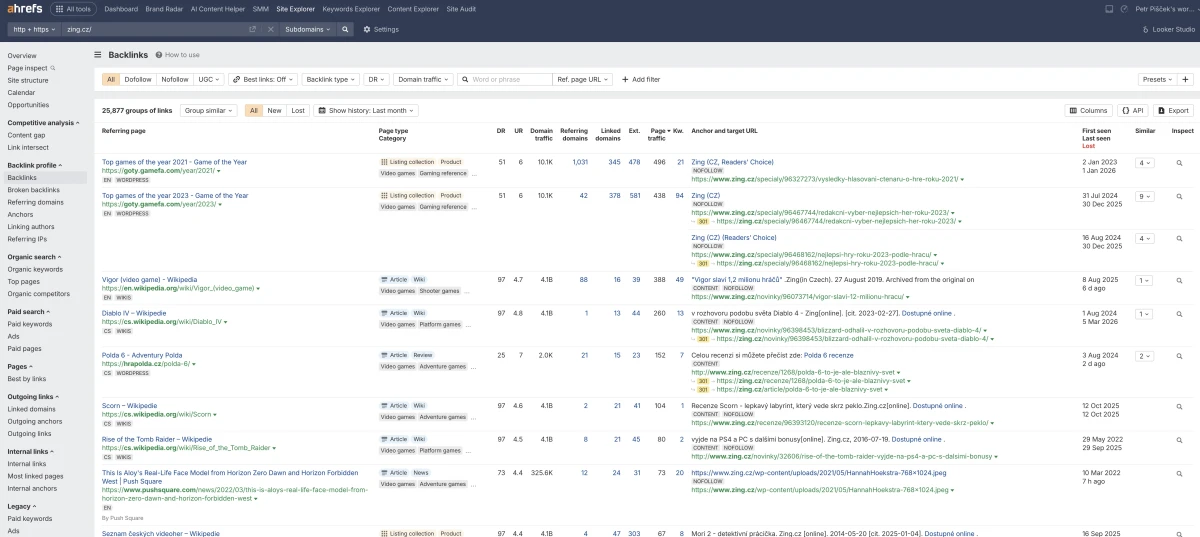The image size is (1200, 537).
Task: Open Show history: Last month dropdown
Action: tap(367, 111)
